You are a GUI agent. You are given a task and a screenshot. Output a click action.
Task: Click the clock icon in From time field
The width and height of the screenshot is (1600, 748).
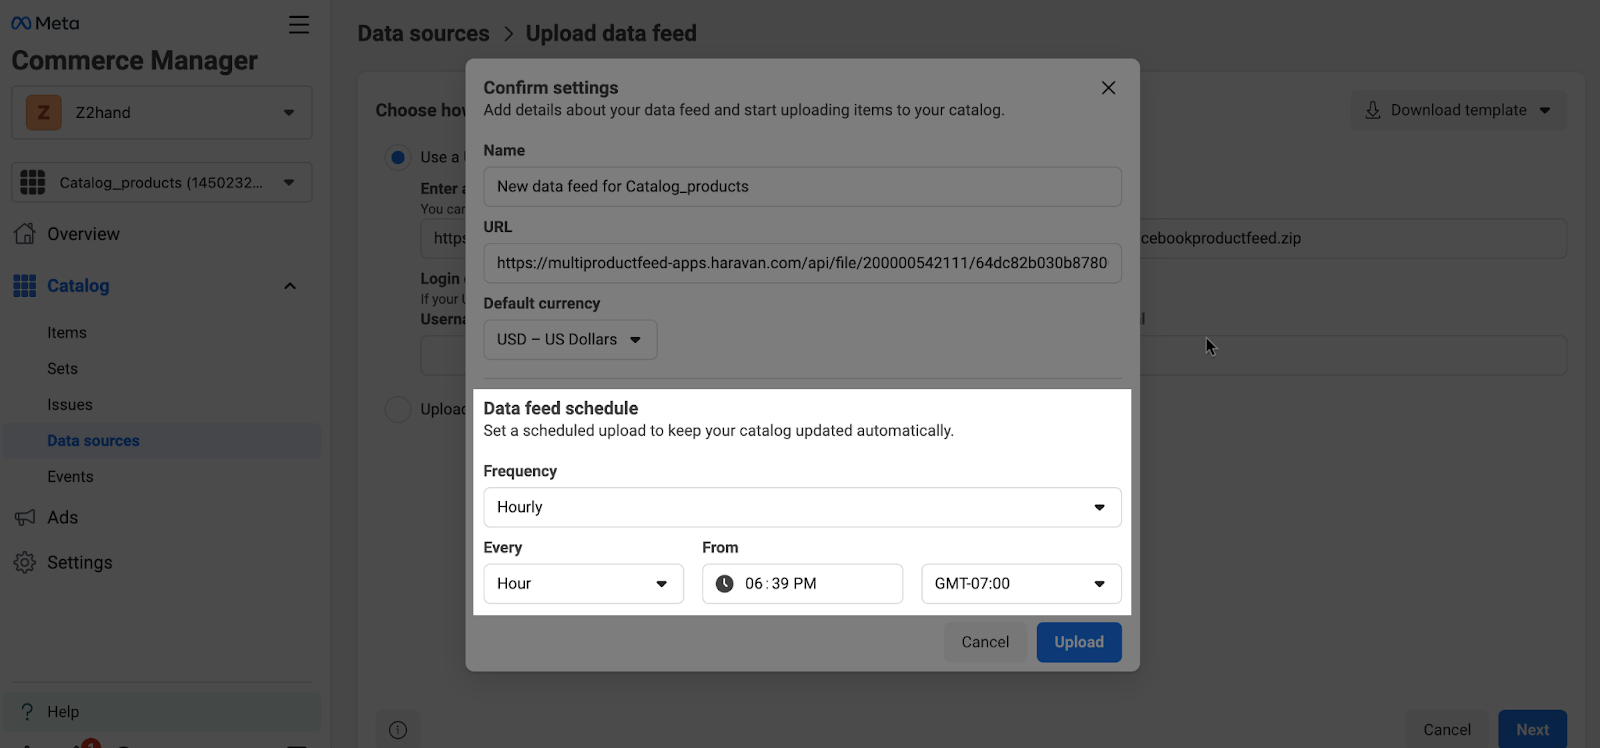pos(725,584)
